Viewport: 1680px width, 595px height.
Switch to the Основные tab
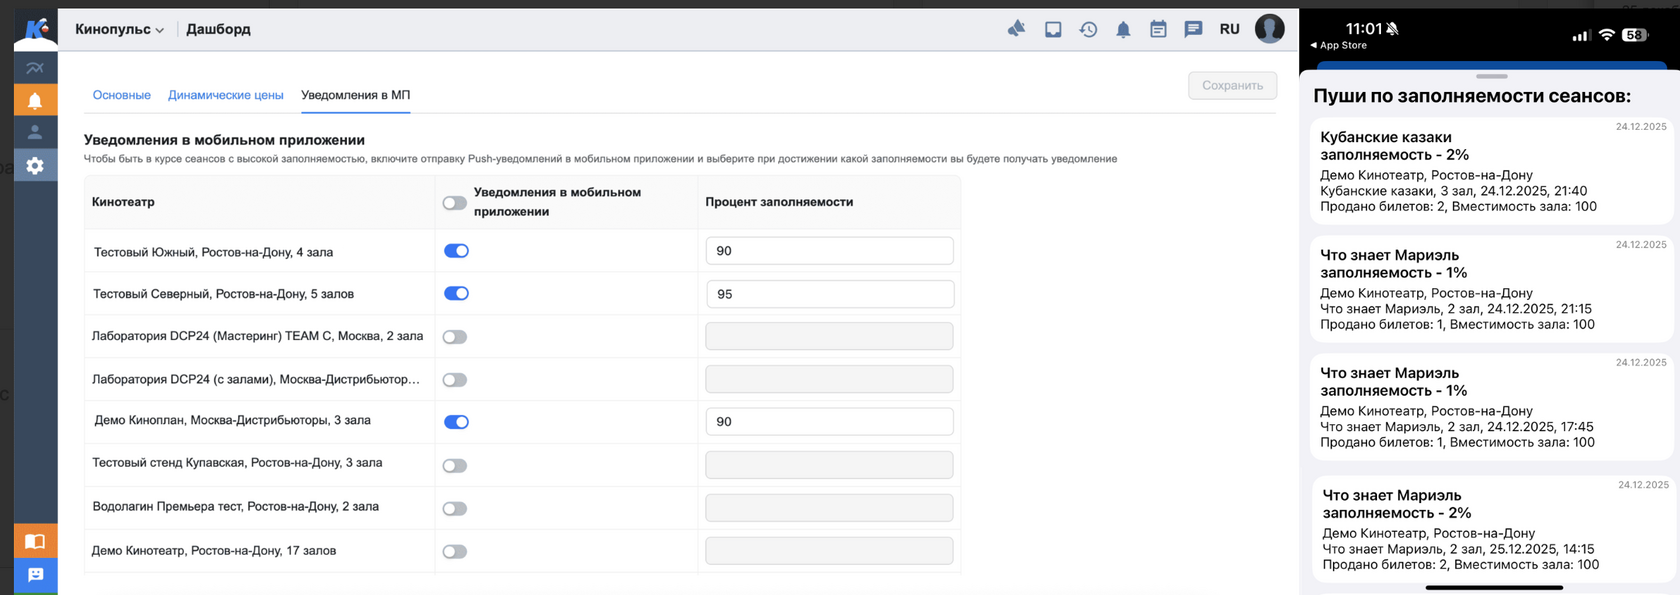click(121, 95)
